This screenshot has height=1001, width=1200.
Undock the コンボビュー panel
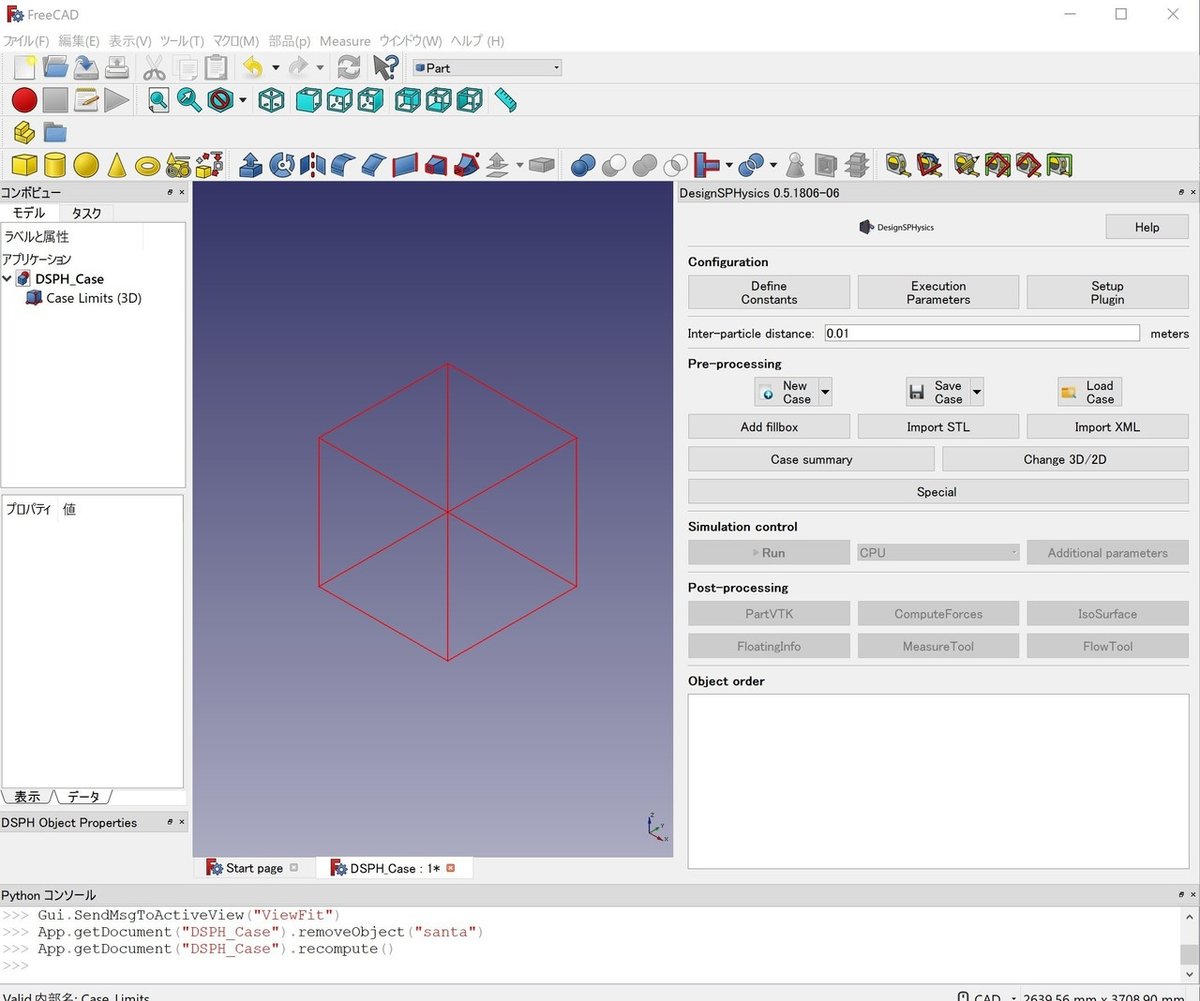[170, 192]
